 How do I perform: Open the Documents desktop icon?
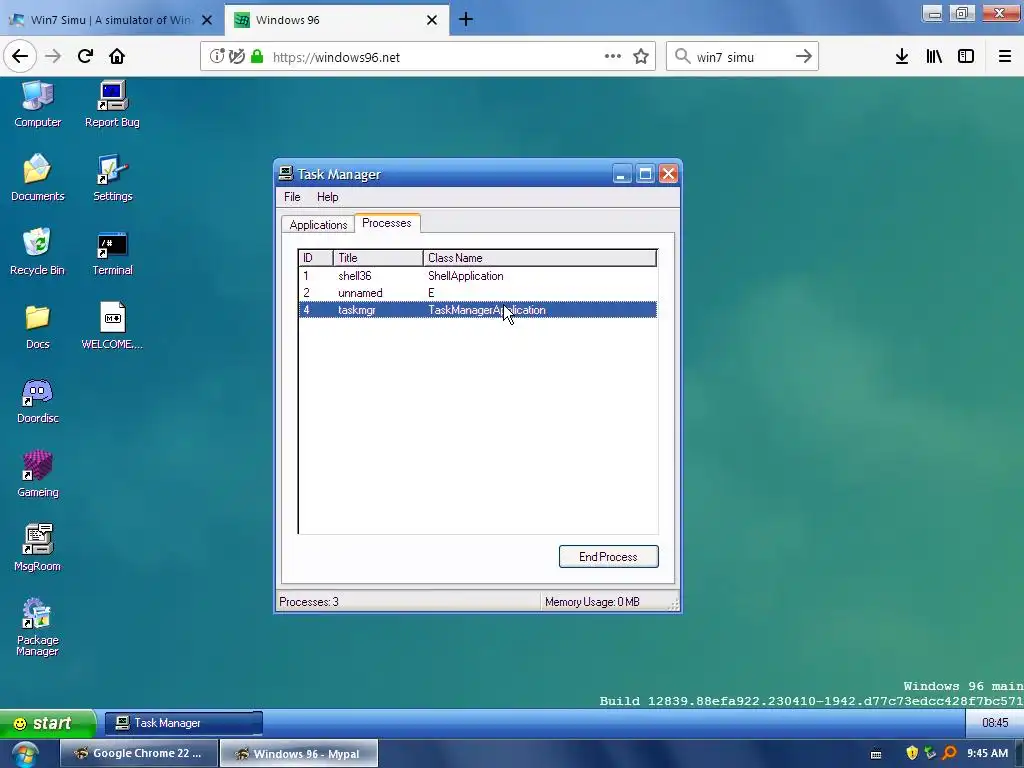(x=37, y=178)
